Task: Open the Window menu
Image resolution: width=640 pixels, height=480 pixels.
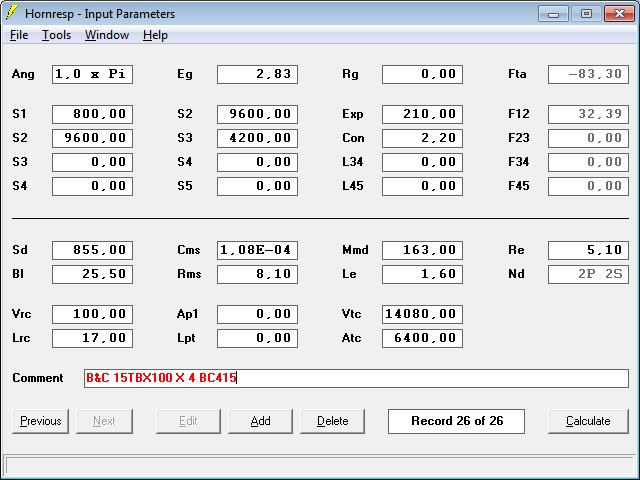Action: (107, 35)
